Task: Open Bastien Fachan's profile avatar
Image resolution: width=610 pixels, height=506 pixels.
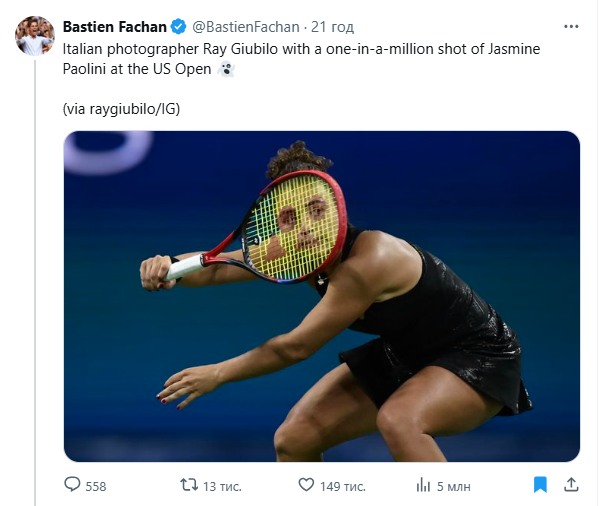Action: pyautogui.click(x=33, y=35)
